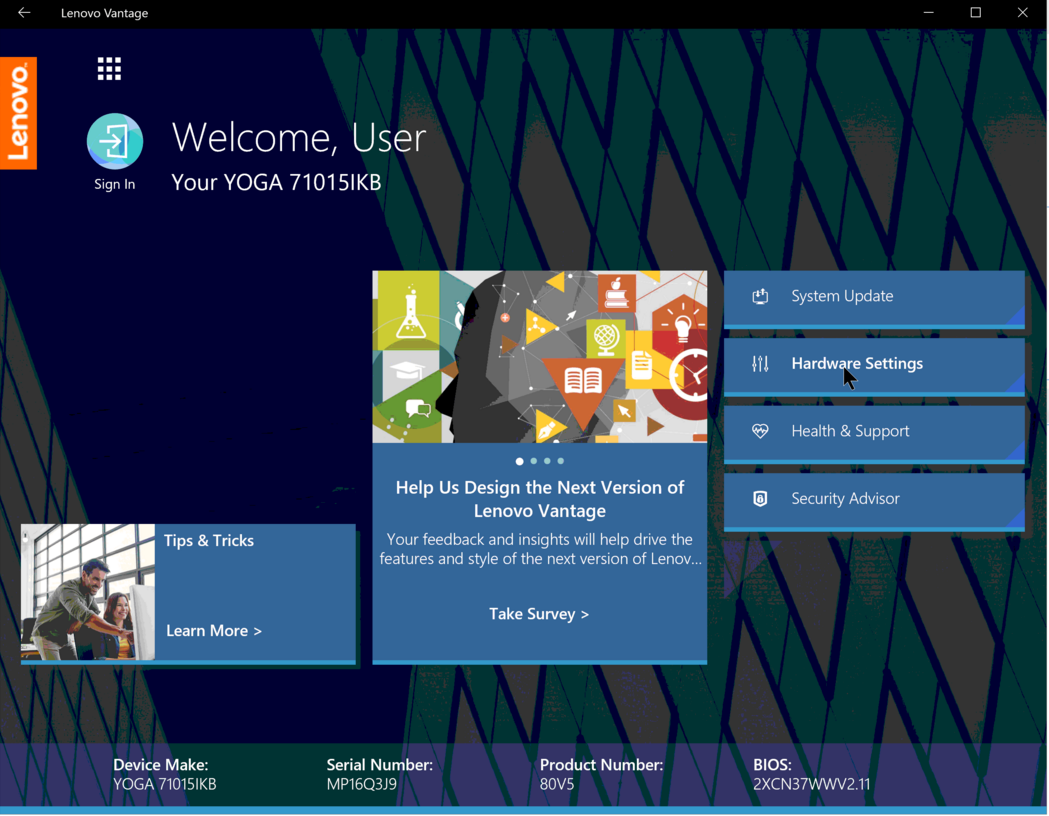The height and width of the screenshot is (816, 1049).
Task: Click the Take Survey link
Action: pyautogui.click(x=539, y=614)
